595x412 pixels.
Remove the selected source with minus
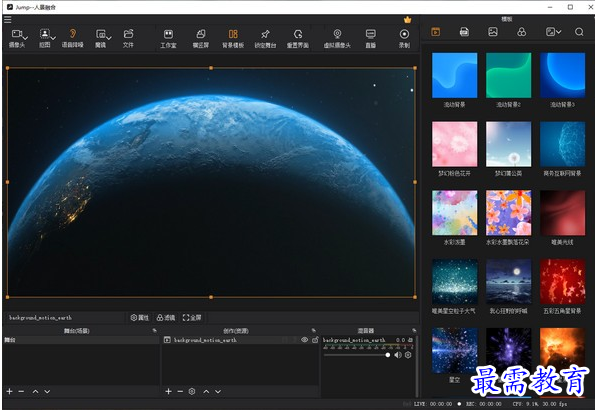[180, 391]
